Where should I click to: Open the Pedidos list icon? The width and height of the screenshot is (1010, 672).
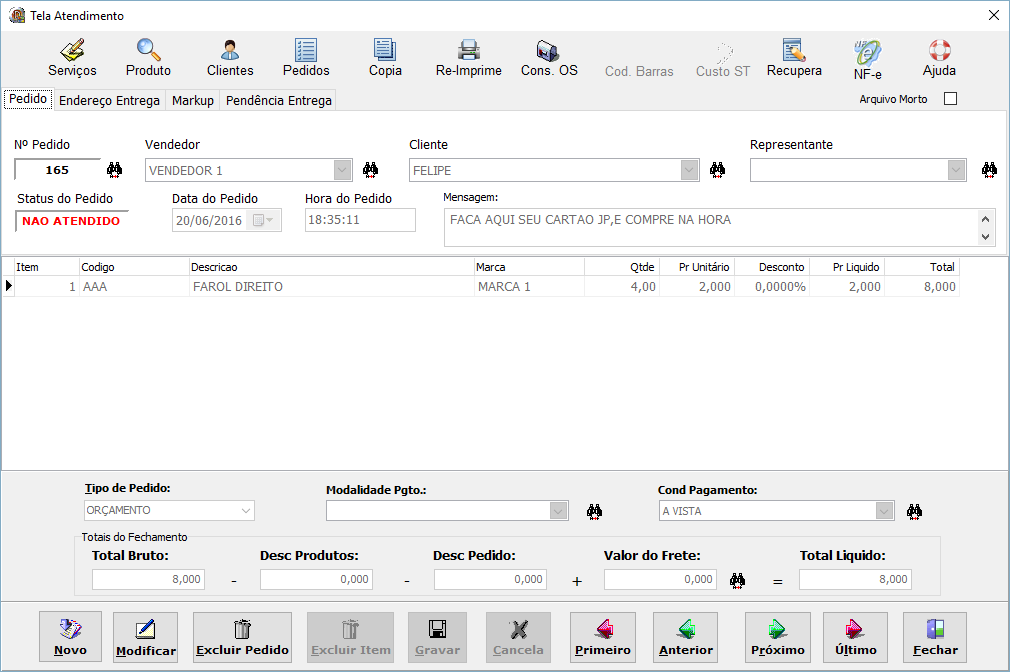tap(306, 58)
